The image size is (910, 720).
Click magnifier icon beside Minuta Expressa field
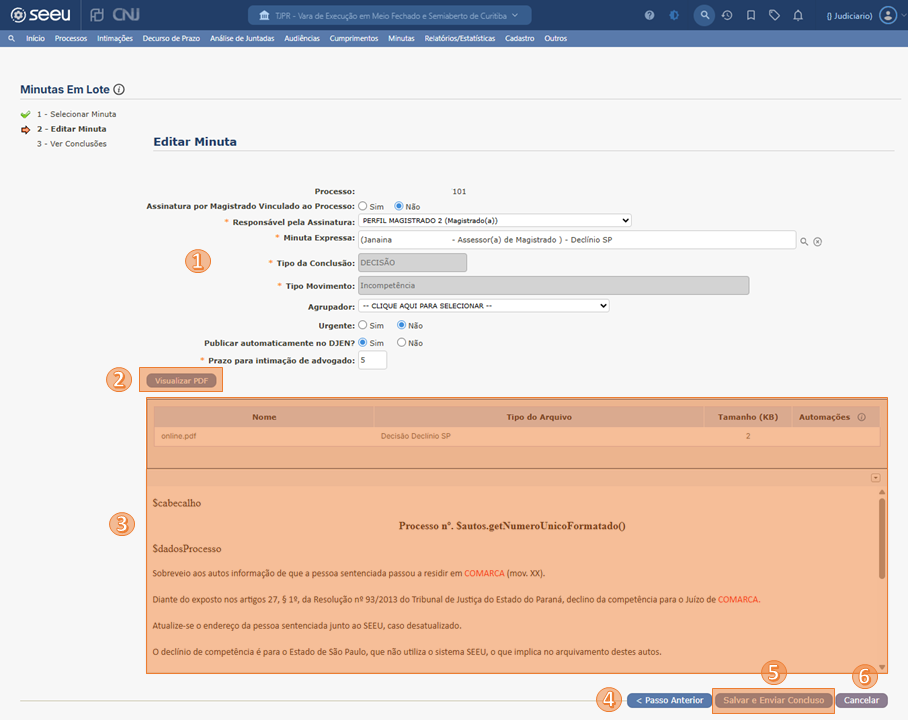(x=803, y=241)
